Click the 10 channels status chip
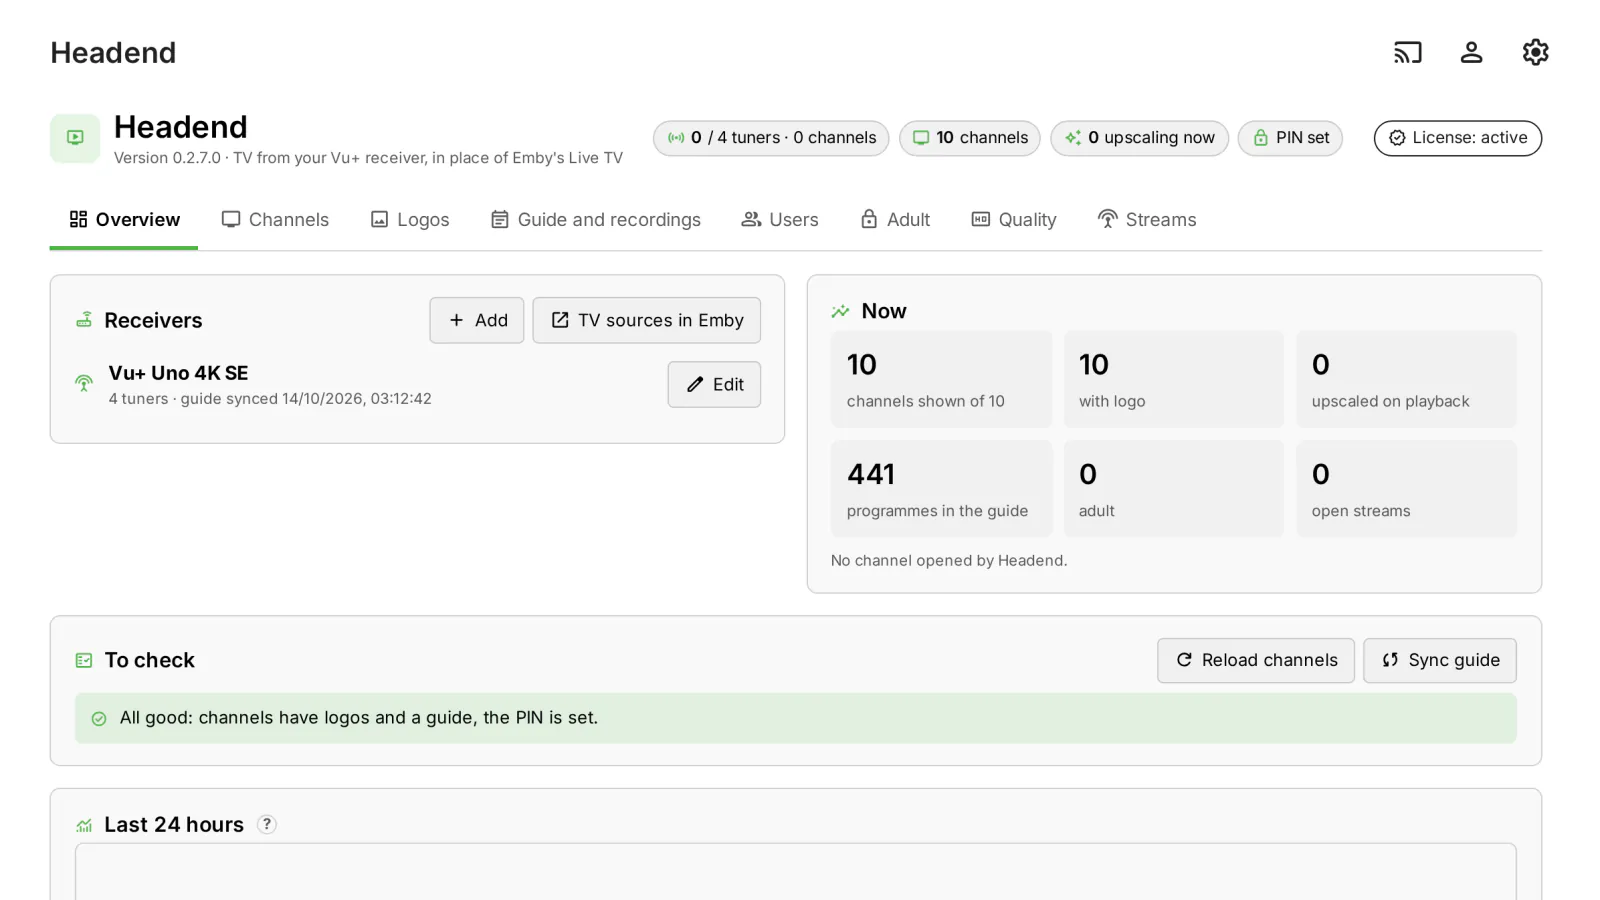 [970, 138]
